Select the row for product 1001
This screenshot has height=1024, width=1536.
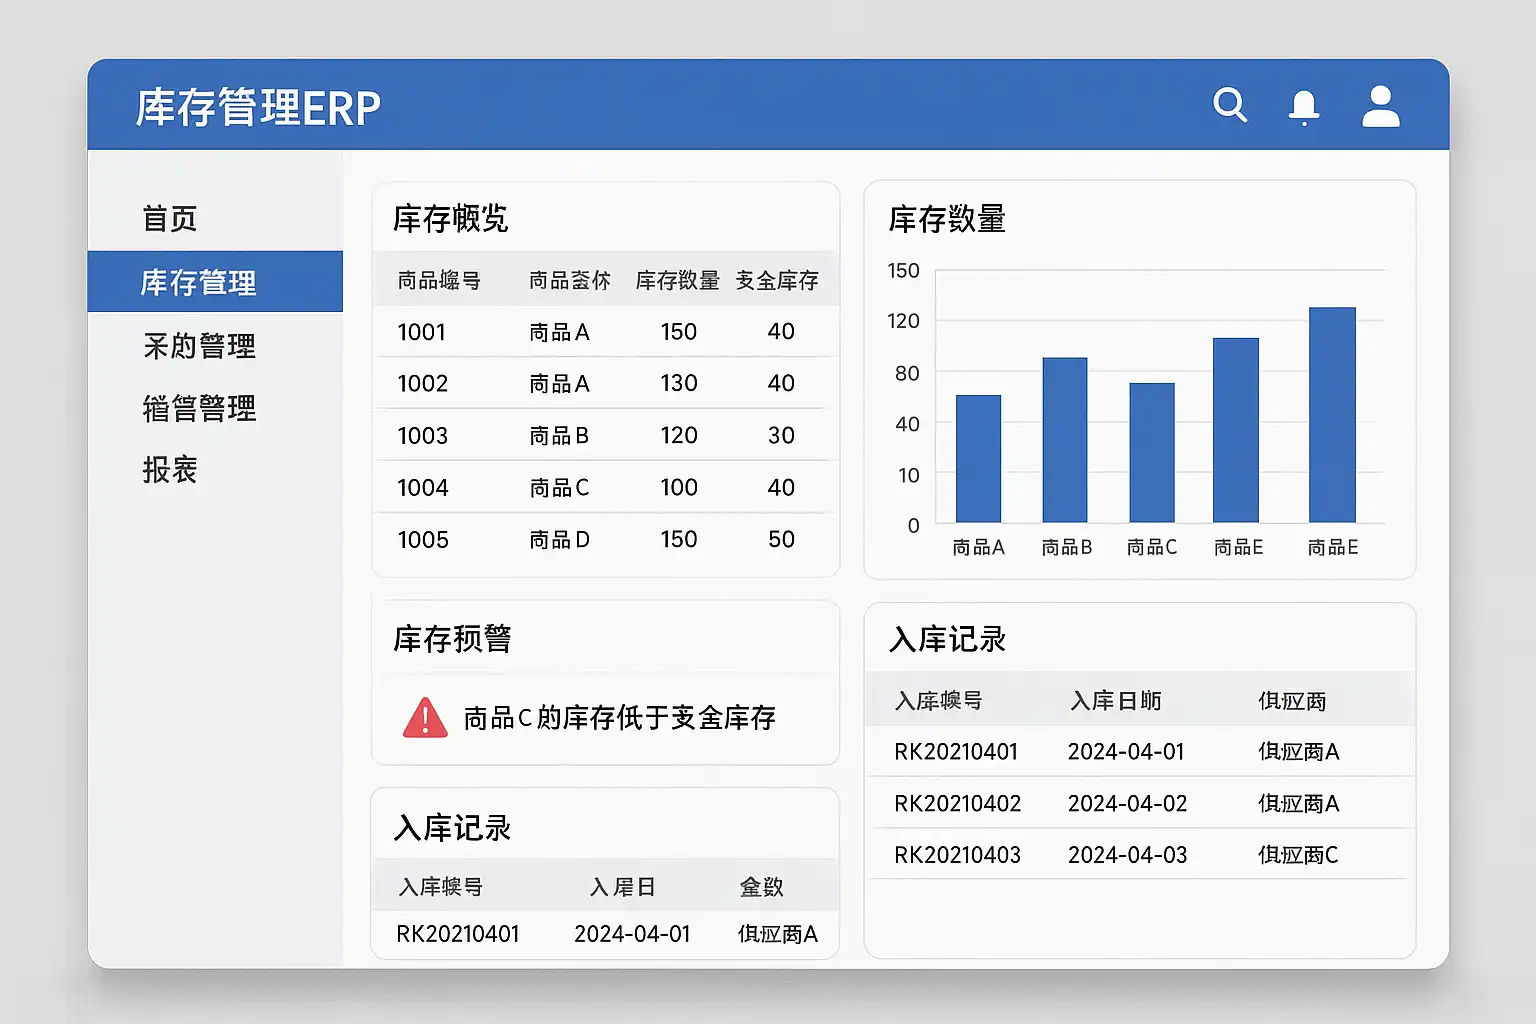click(x=604, y=332)
